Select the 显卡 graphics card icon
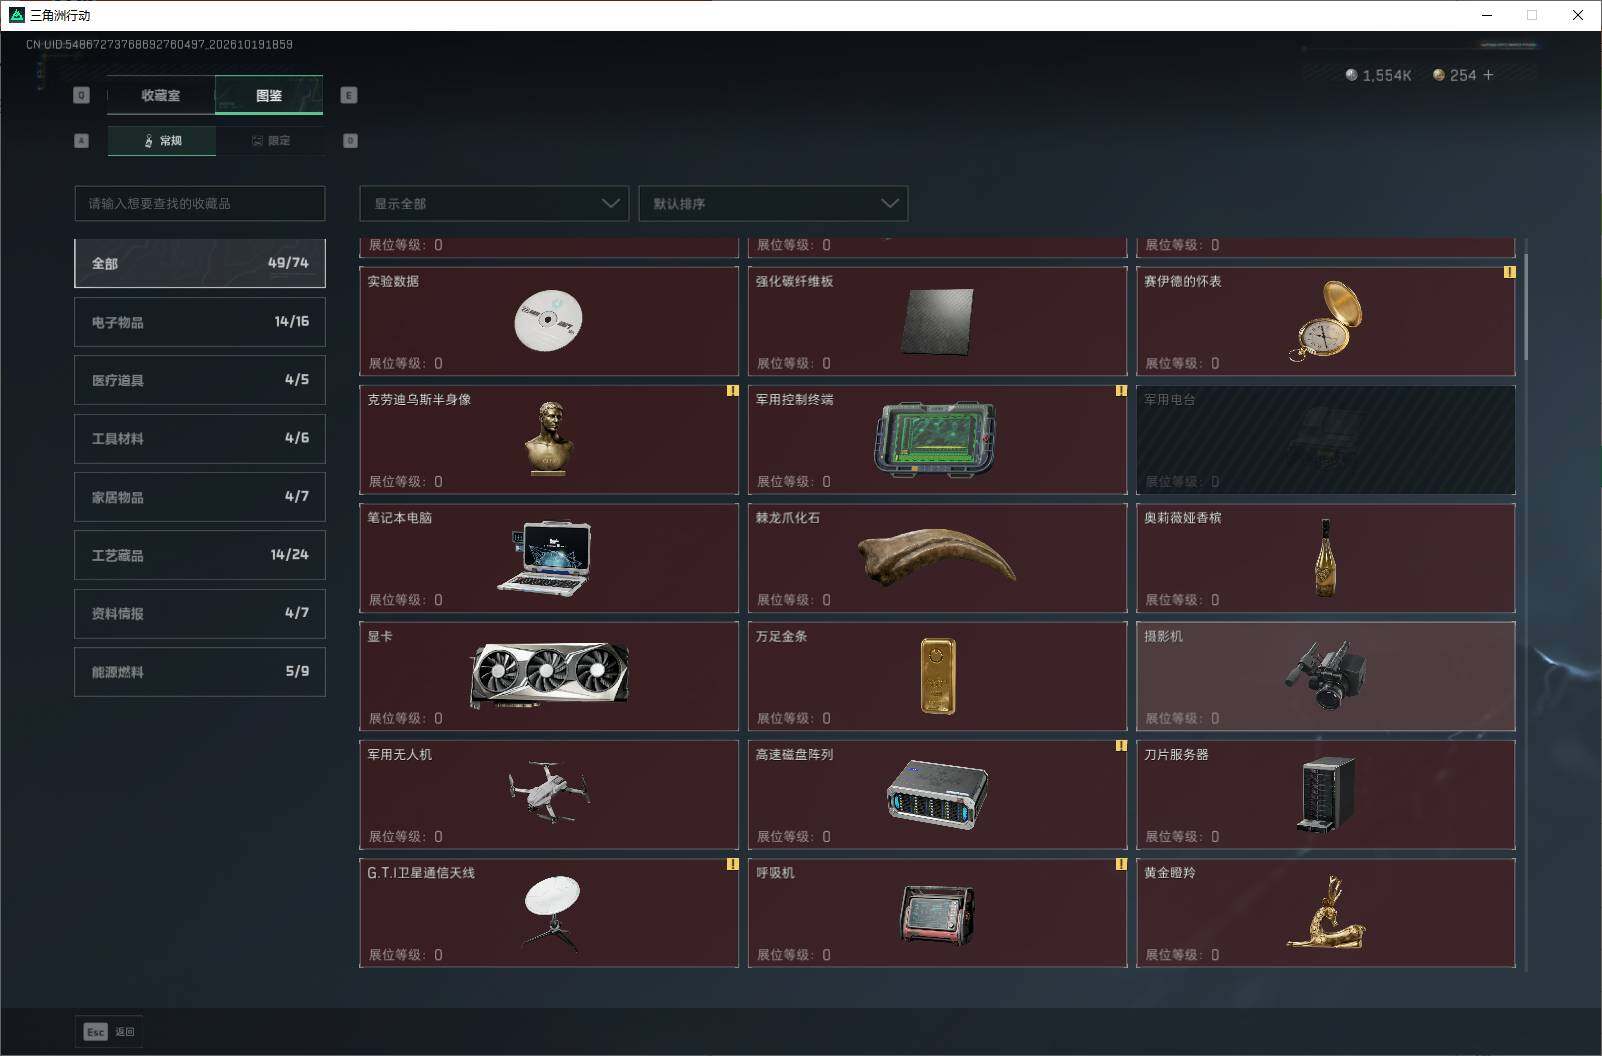The height and width of the screenshot is (1056, 1602). point(550,674)
